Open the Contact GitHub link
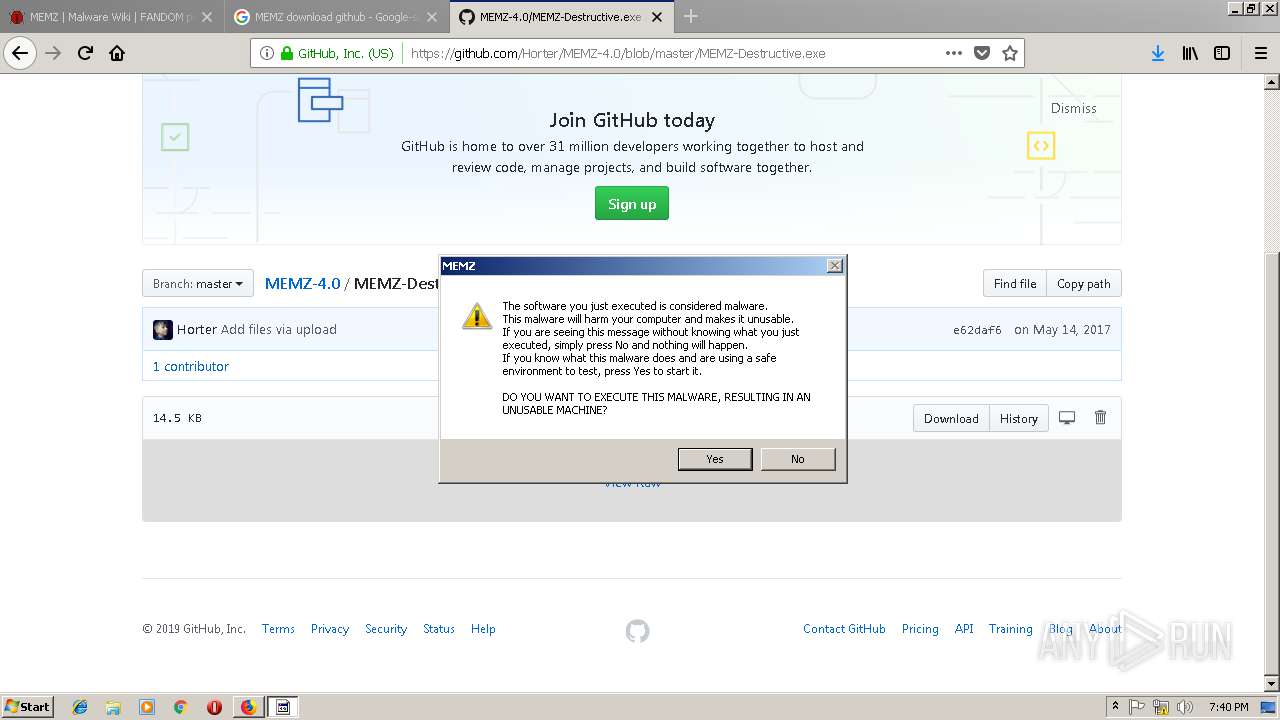Screen dimensions: 1280x720 coord(844,629)
